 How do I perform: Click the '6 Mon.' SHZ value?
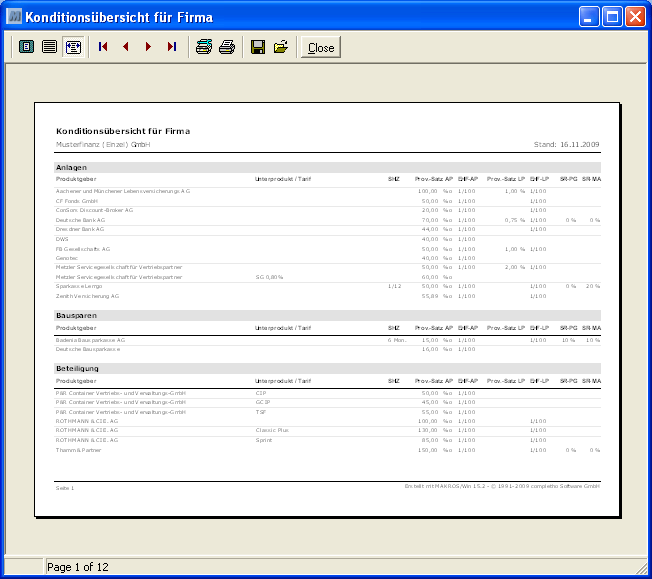click(397, 340)
